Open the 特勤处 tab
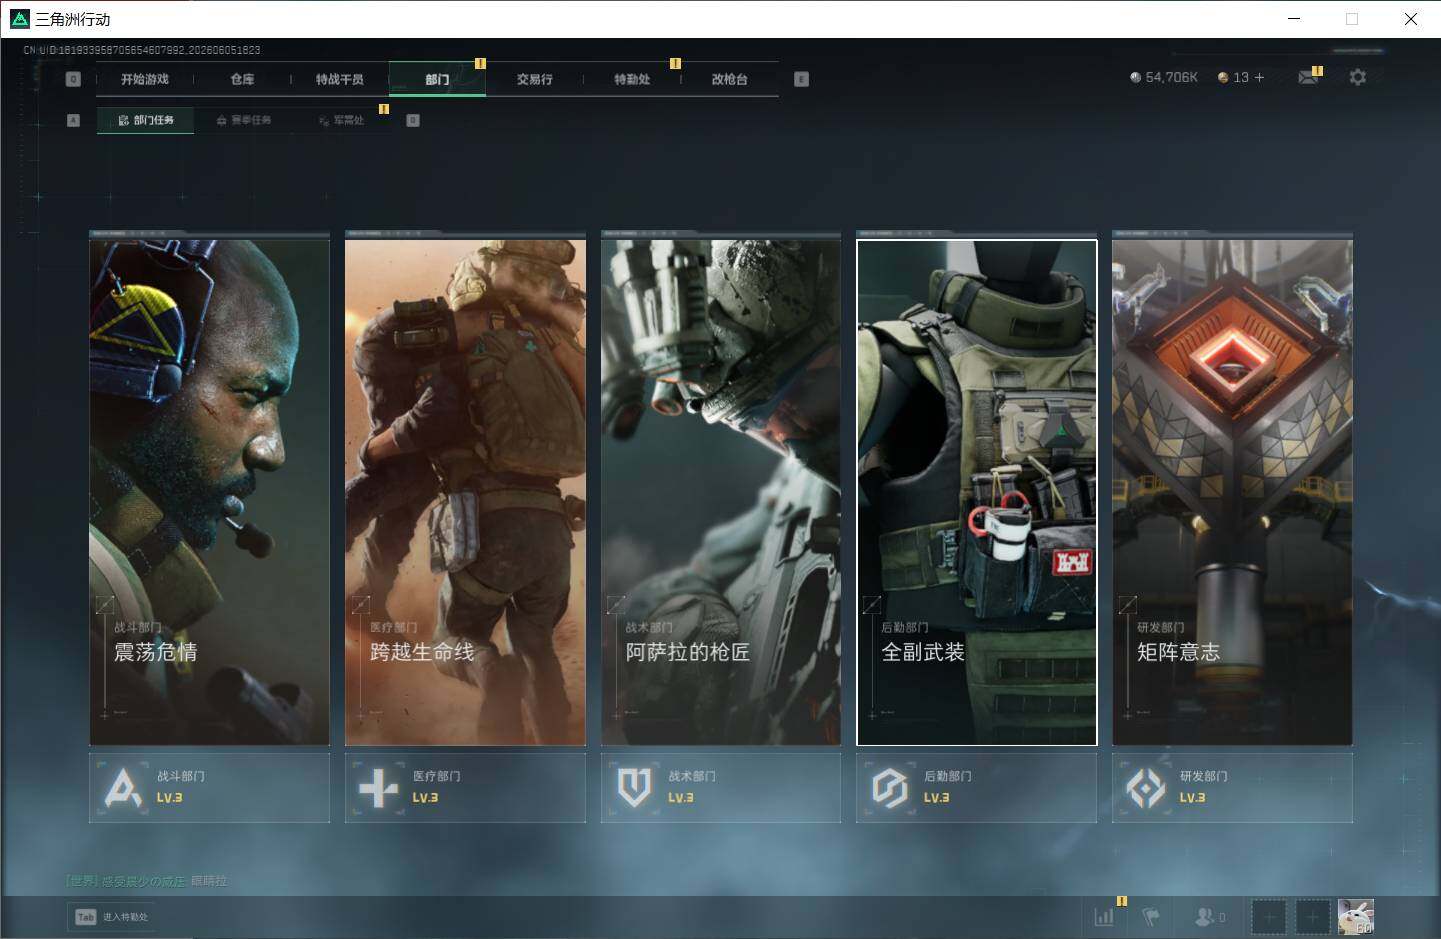Image resolution: width=1441 pixels, height=939 pixels. coord(632,79)
